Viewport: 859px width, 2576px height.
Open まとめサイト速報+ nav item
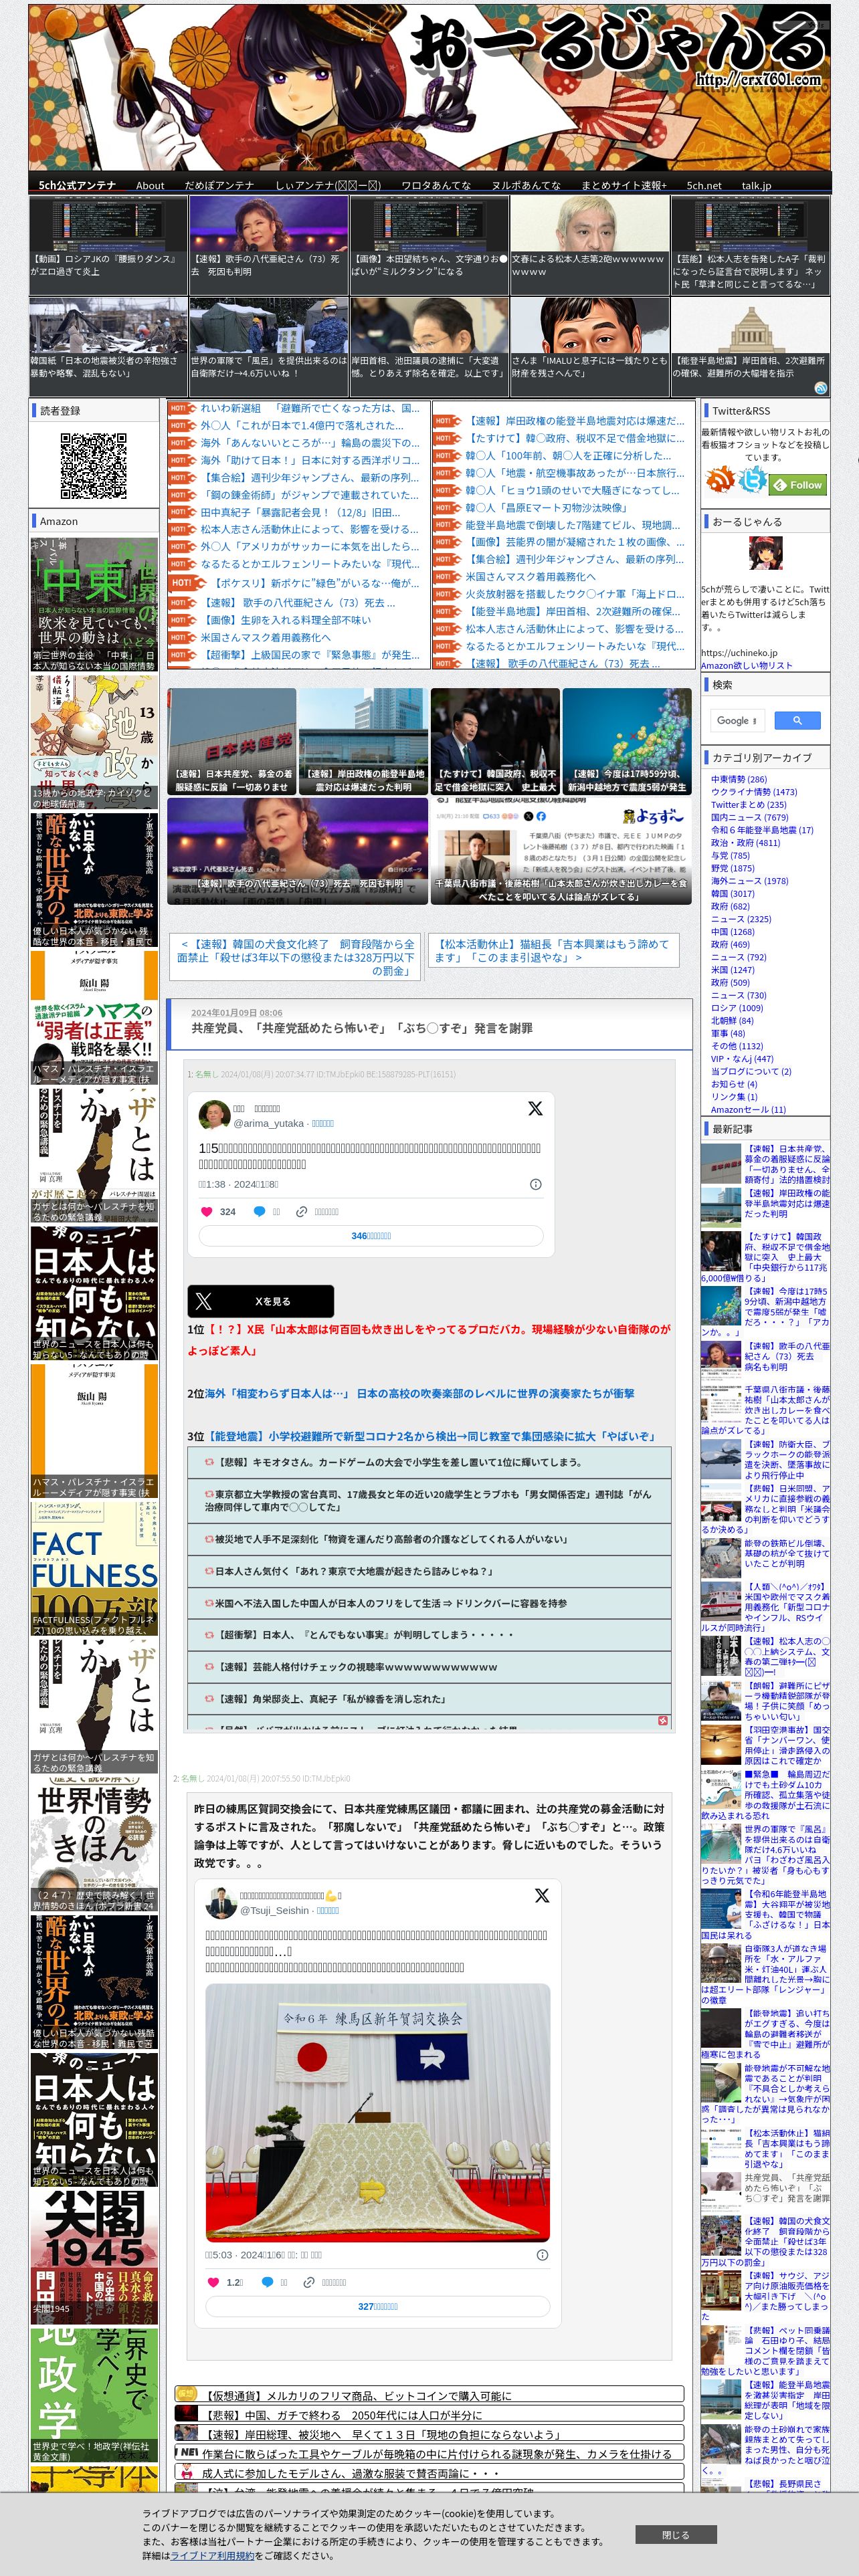[x=623, y=185]
